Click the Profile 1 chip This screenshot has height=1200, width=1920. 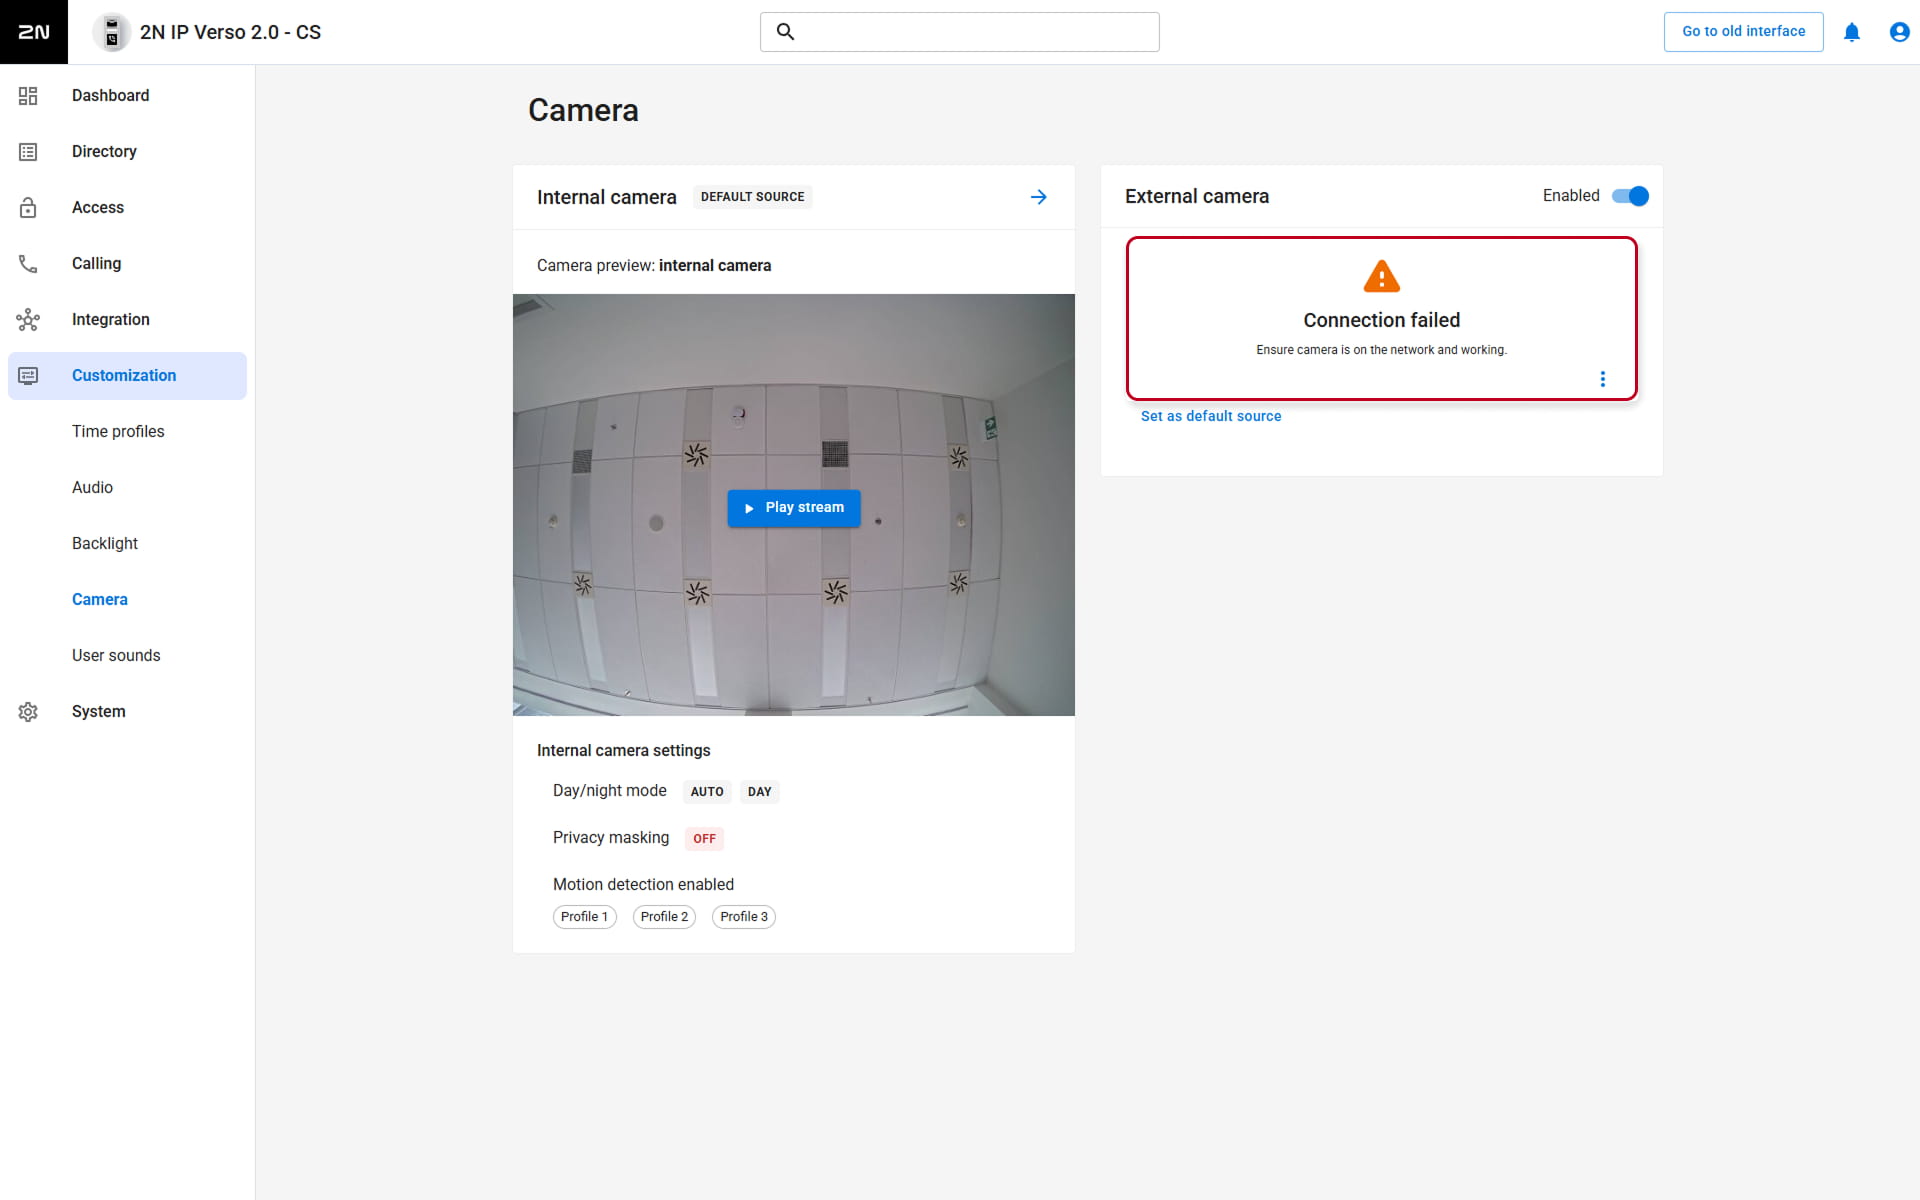(585, 917)
